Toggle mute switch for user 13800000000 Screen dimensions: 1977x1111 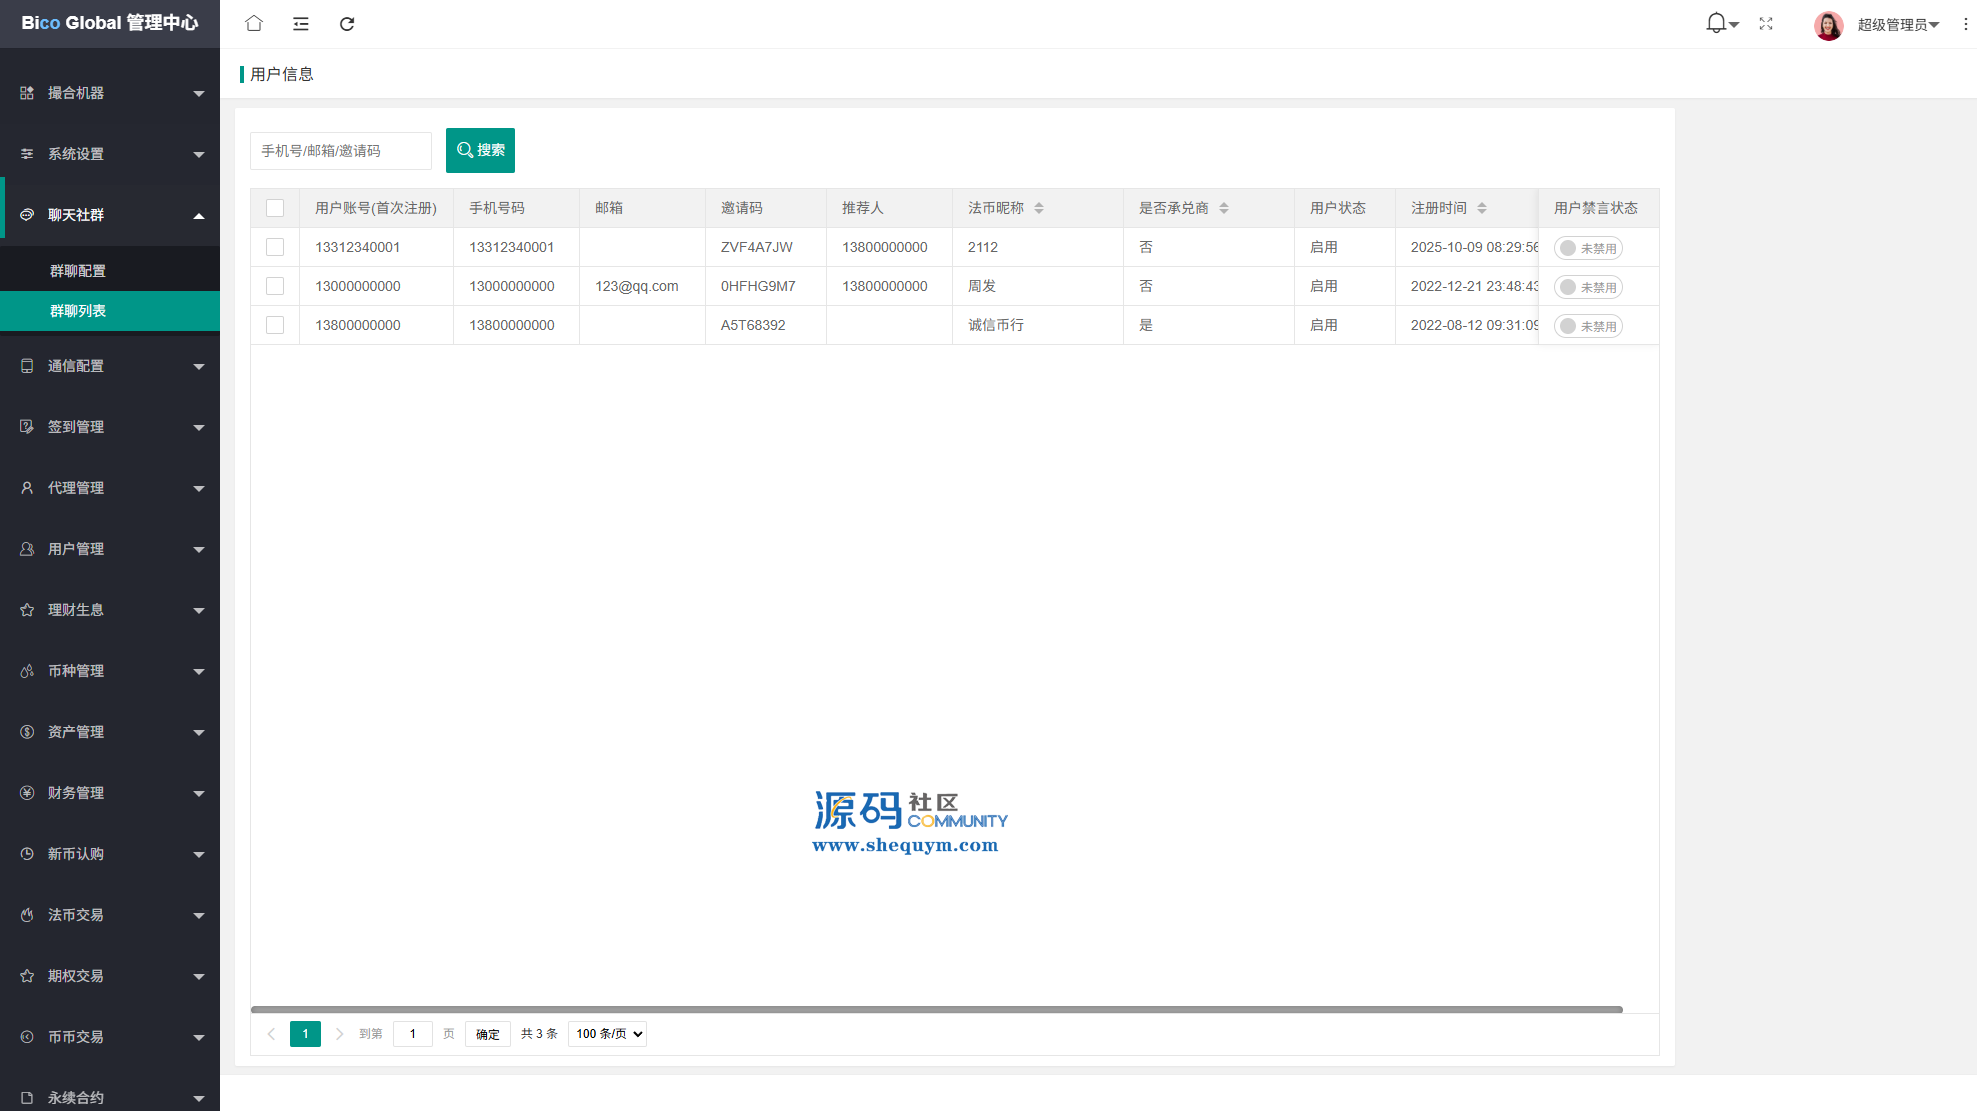1588,326
